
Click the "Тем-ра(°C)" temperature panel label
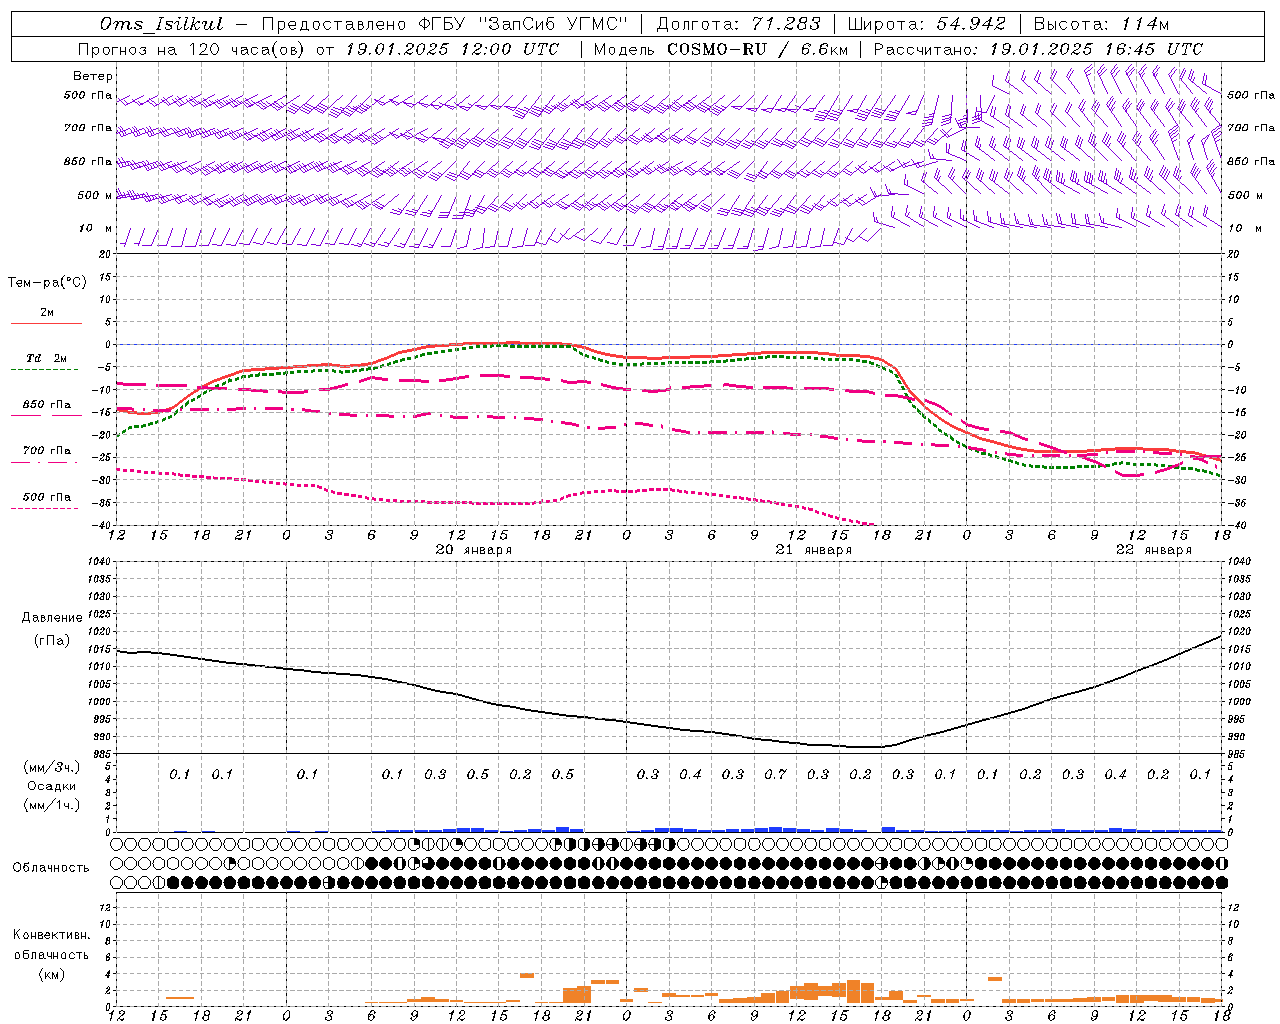point(47,283)
